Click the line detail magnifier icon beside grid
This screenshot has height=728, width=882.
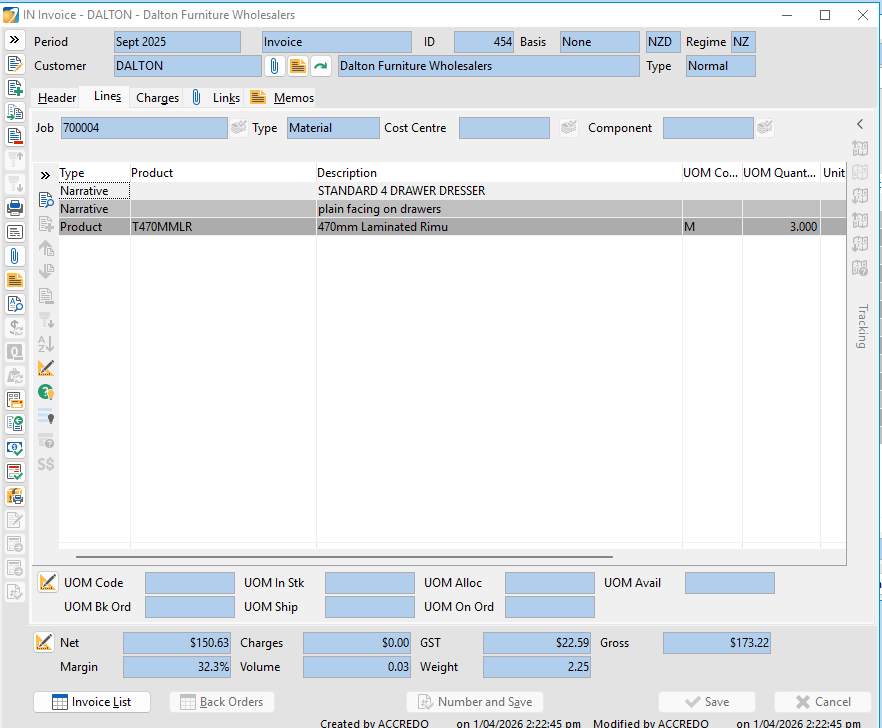tap(46, 200)
